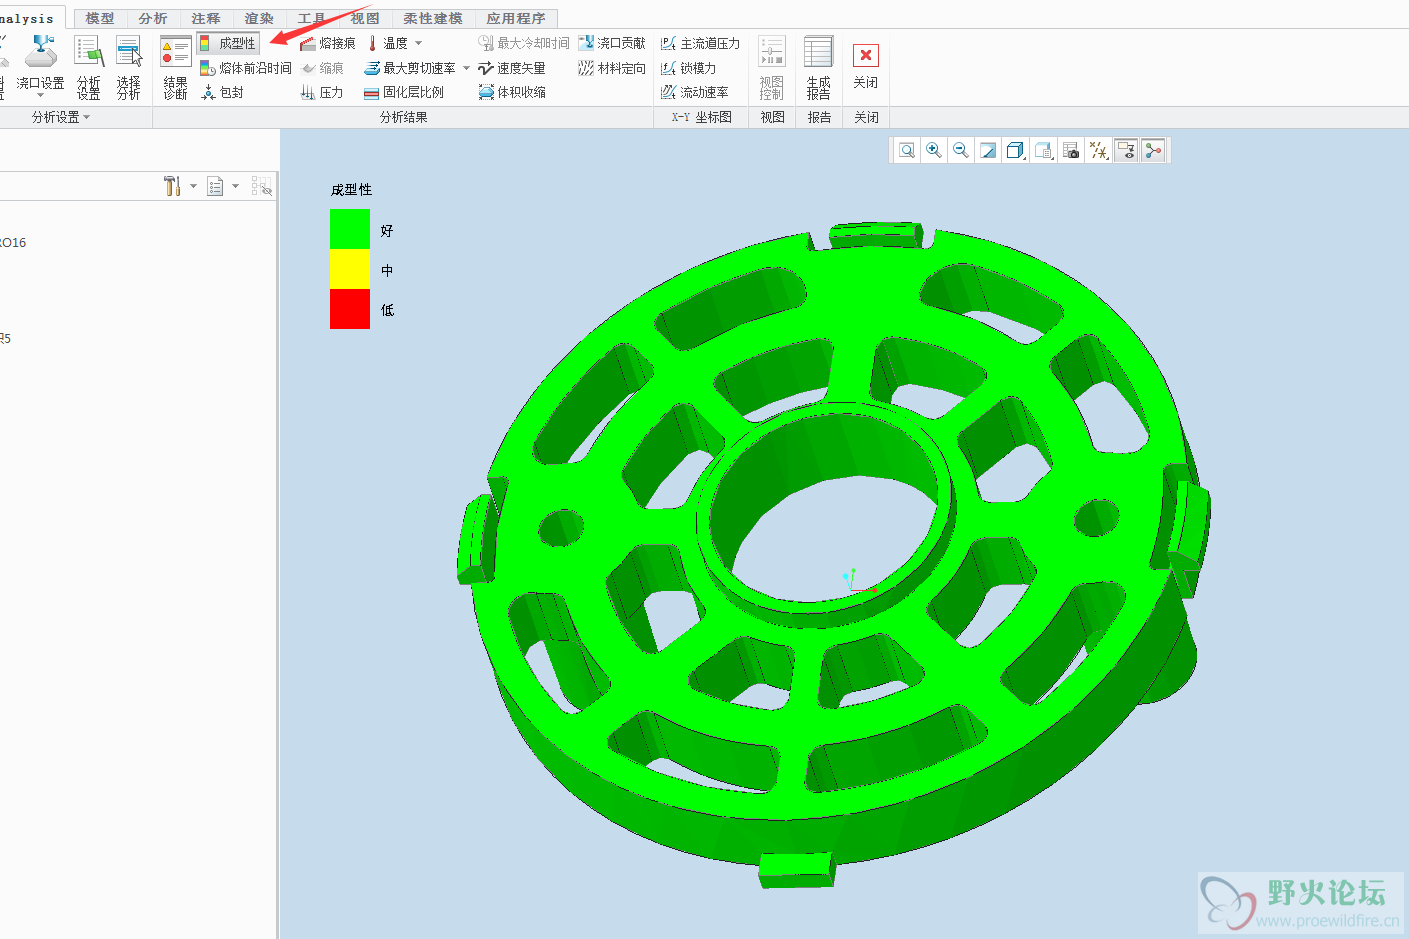This screenshot has height=939, width=1409.
Task: Open the 浇口设置 gate settings tool
Action: tap(40, 66)
